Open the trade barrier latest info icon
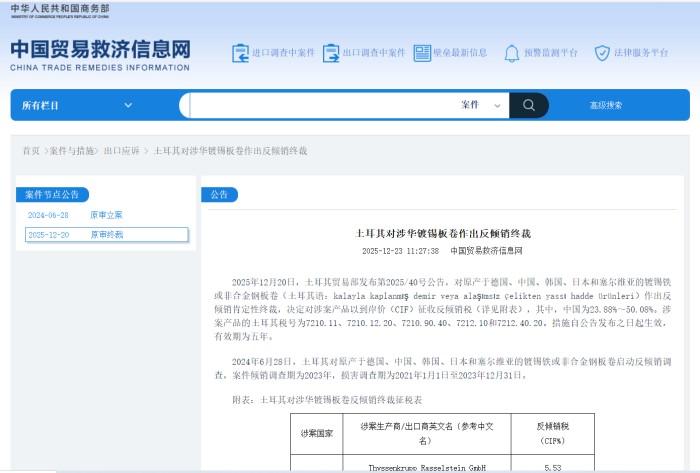Image resolution: width=700 pixels, height=473 pixels. tap(422, 53)
